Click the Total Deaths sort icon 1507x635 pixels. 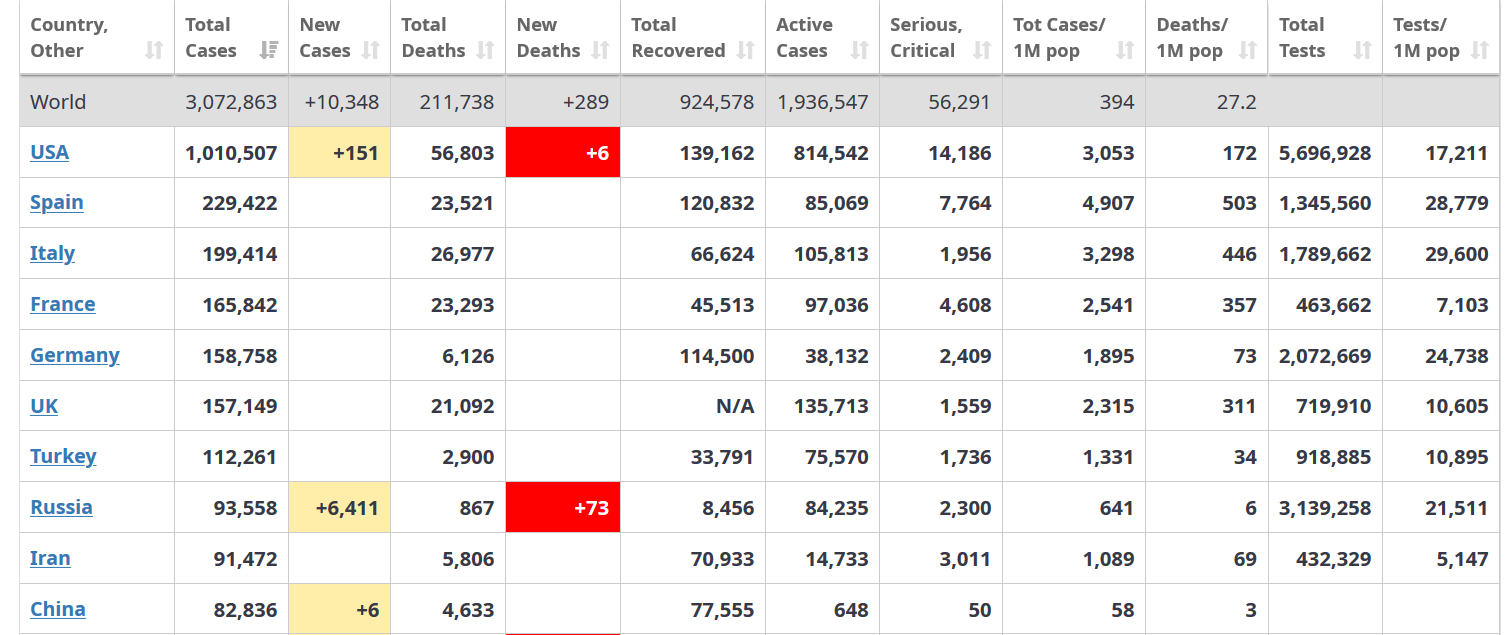[x=485, y=50]
